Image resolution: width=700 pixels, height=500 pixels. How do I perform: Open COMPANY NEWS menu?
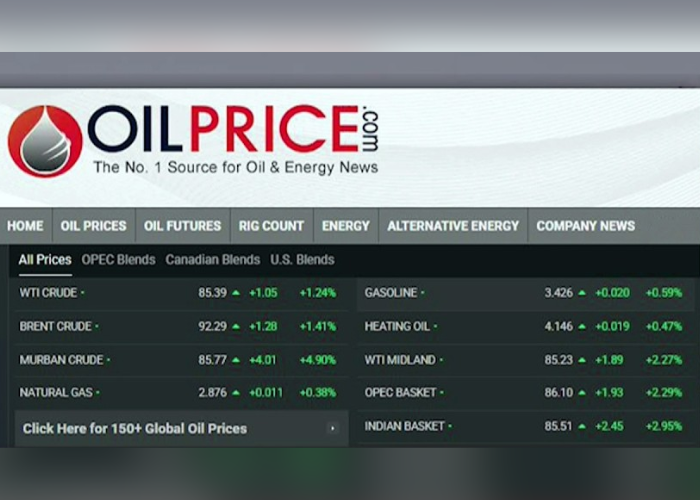pos(585,226)
